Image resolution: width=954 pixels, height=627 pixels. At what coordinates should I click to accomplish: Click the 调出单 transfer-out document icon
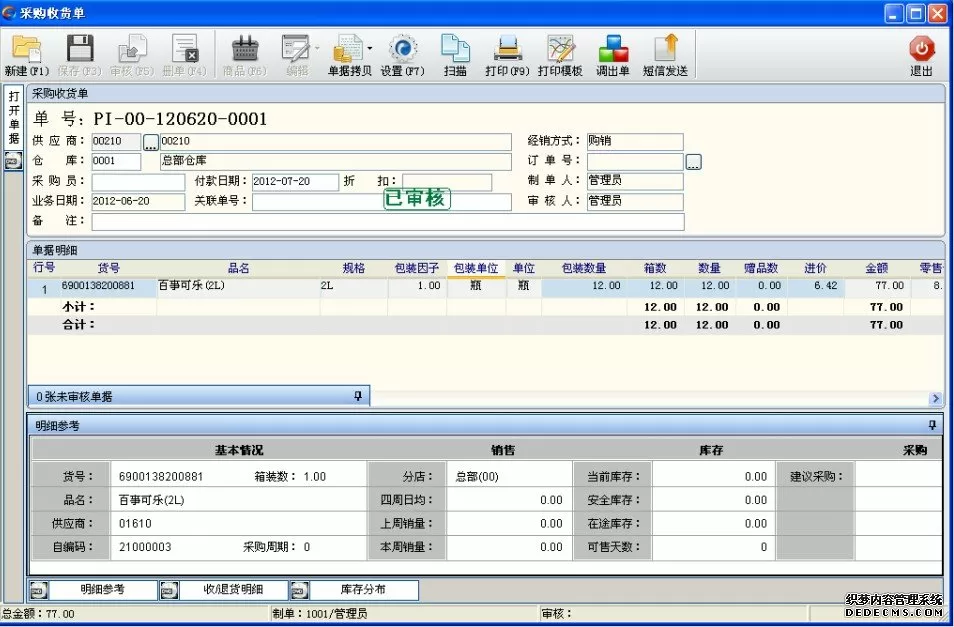613,50
